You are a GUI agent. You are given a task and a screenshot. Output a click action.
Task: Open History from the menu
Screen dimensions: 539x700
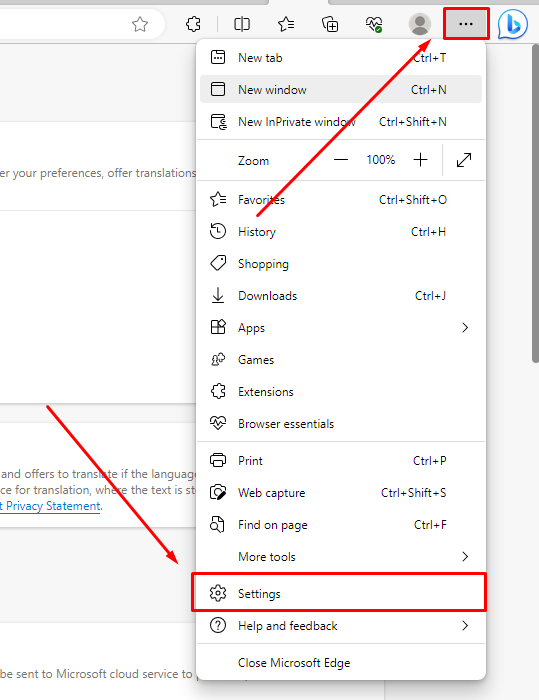(341, 232)
